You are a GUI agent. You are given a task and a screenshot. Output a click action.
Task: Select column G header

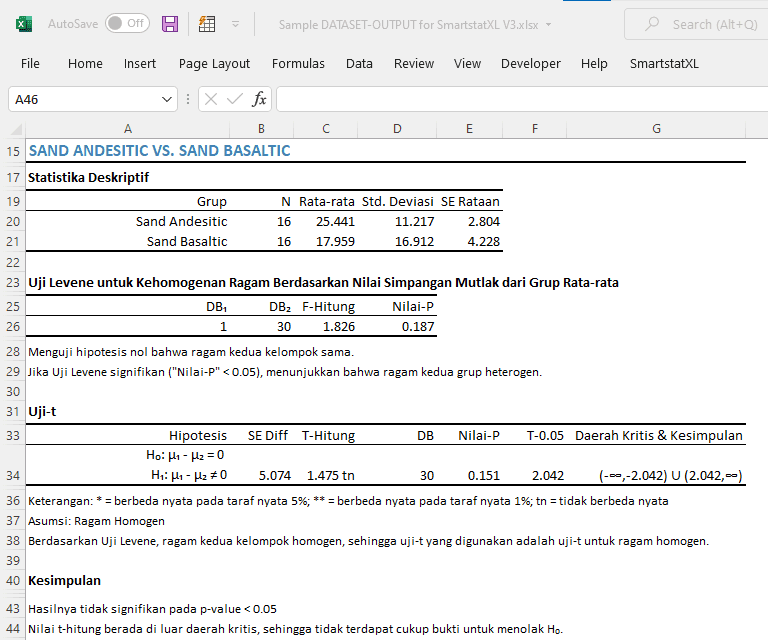[x=655, y=128]
